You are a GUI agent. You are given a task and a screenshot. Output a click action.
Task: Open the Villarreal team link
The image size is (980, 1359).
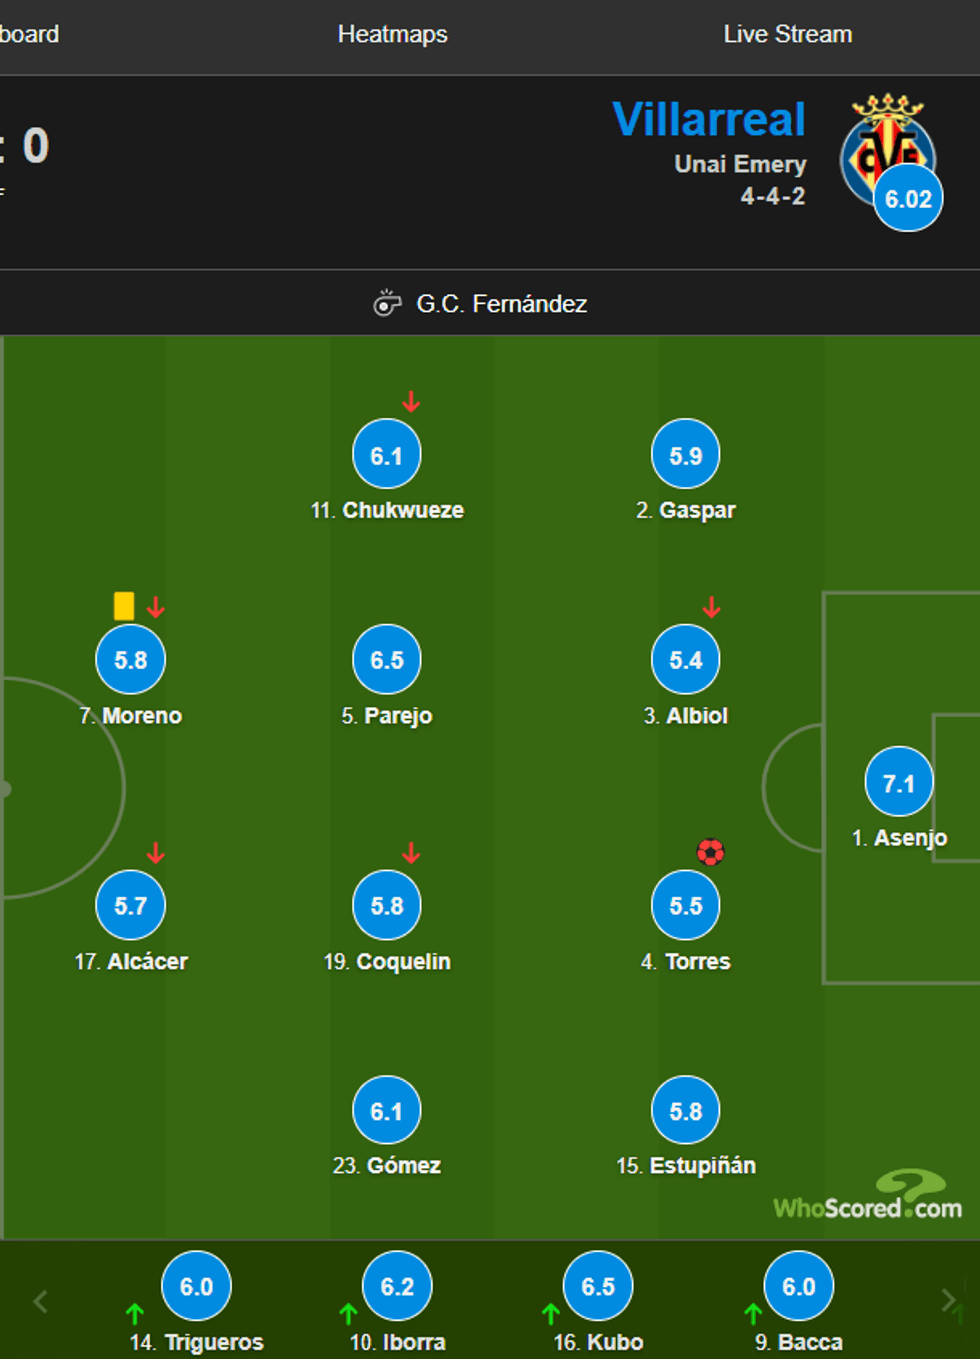[x=708, y=119]
